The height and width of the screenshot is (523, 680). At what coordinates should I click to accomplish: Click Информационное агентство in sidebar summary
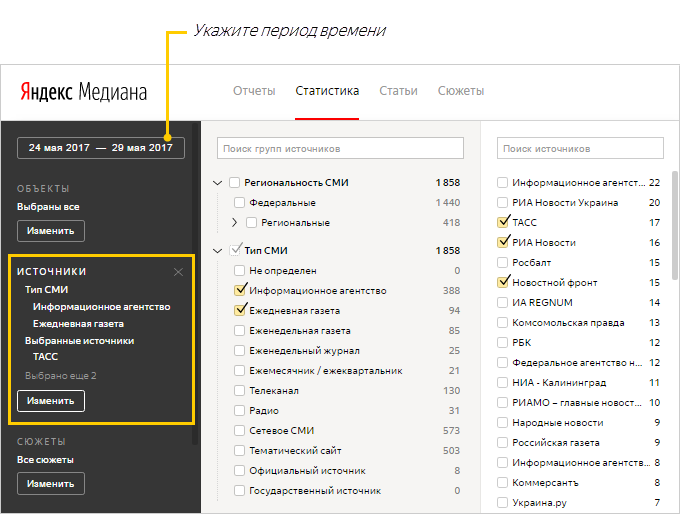coord(101,307)
